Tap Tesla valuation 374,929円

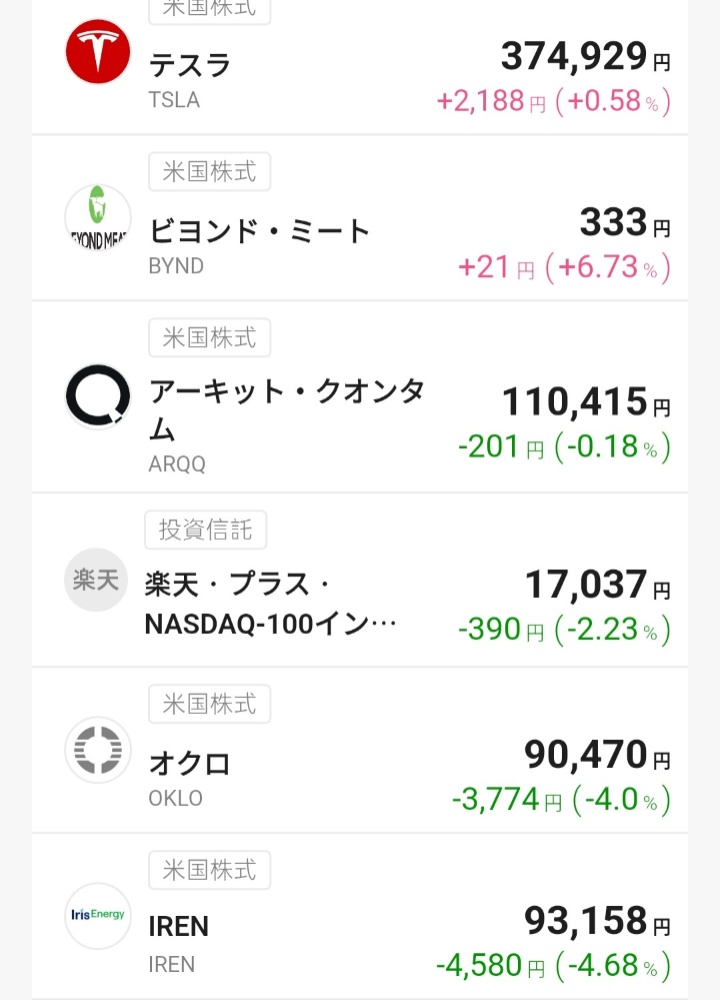585,56
